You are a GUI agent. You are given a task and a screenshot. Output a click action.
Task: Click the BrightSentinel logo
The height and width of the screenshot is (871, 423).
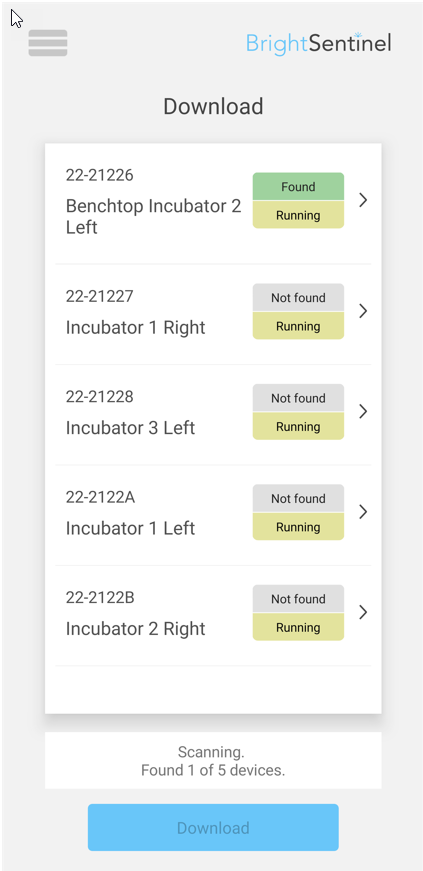[x=319, y=43]
